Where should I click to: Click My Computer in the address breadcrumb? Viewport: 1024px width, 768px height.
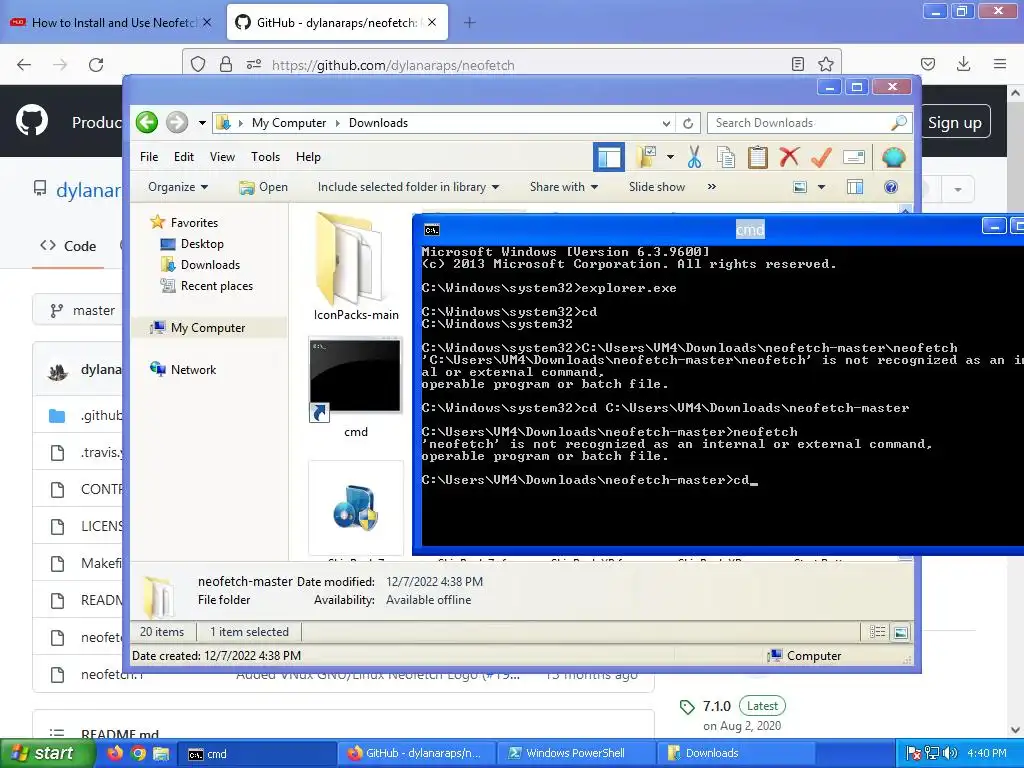coord(289,123)
